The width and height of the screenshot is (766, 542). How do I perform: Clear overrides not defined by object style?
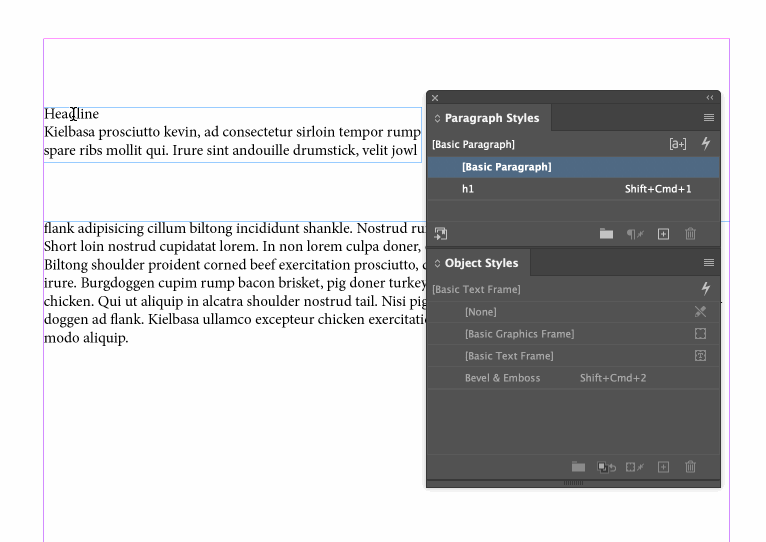[606, 467]
